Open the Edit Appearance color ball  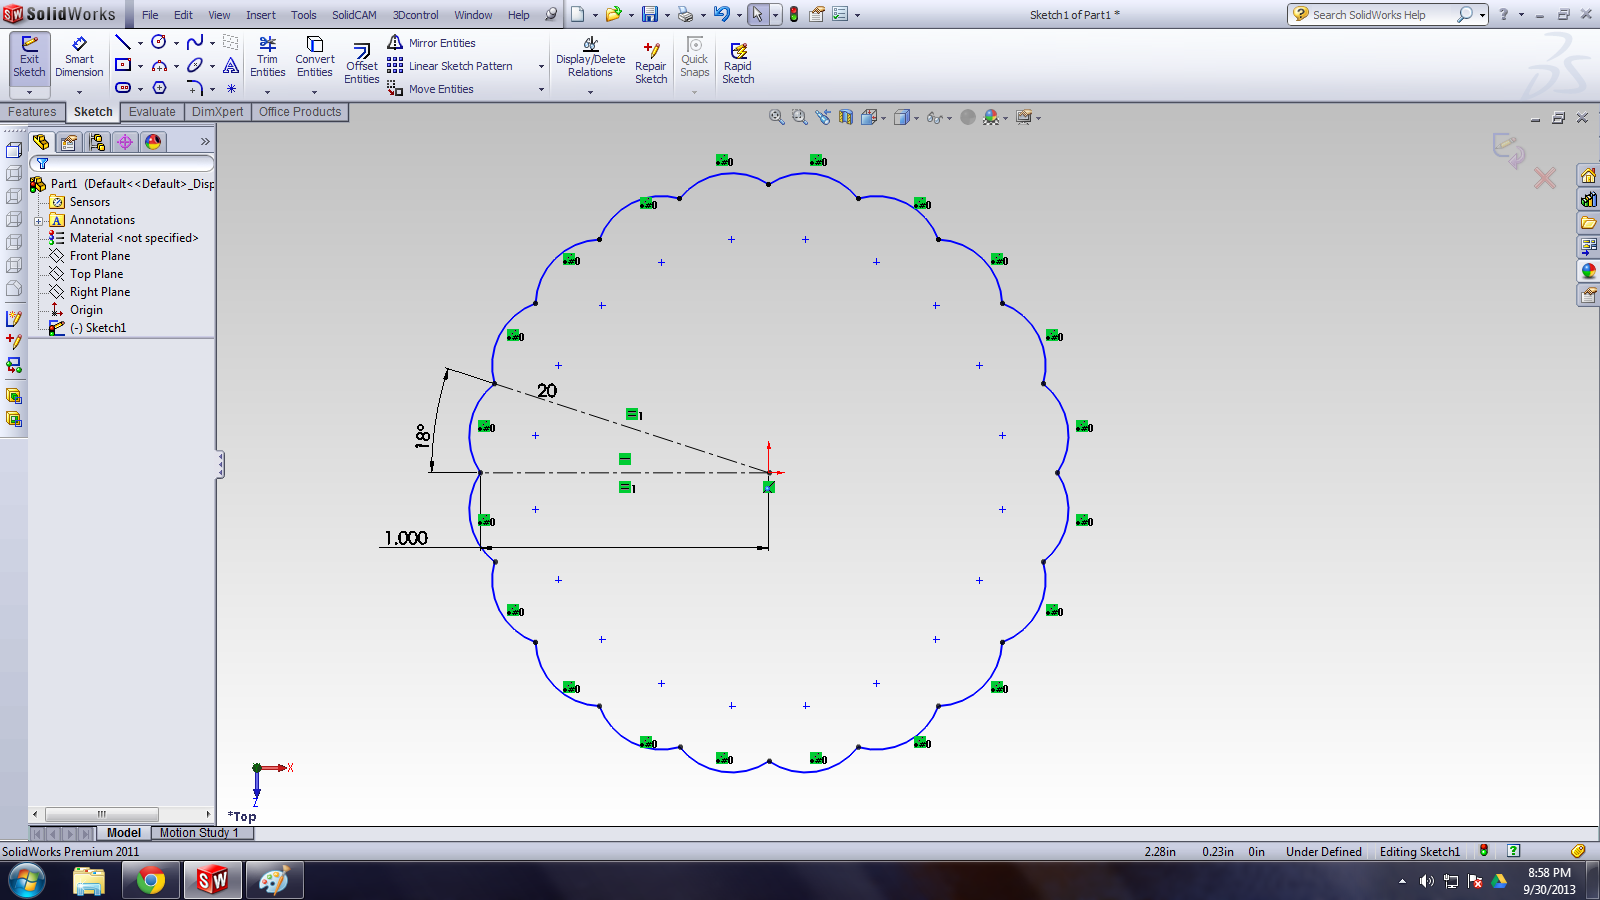click(991, 117)
